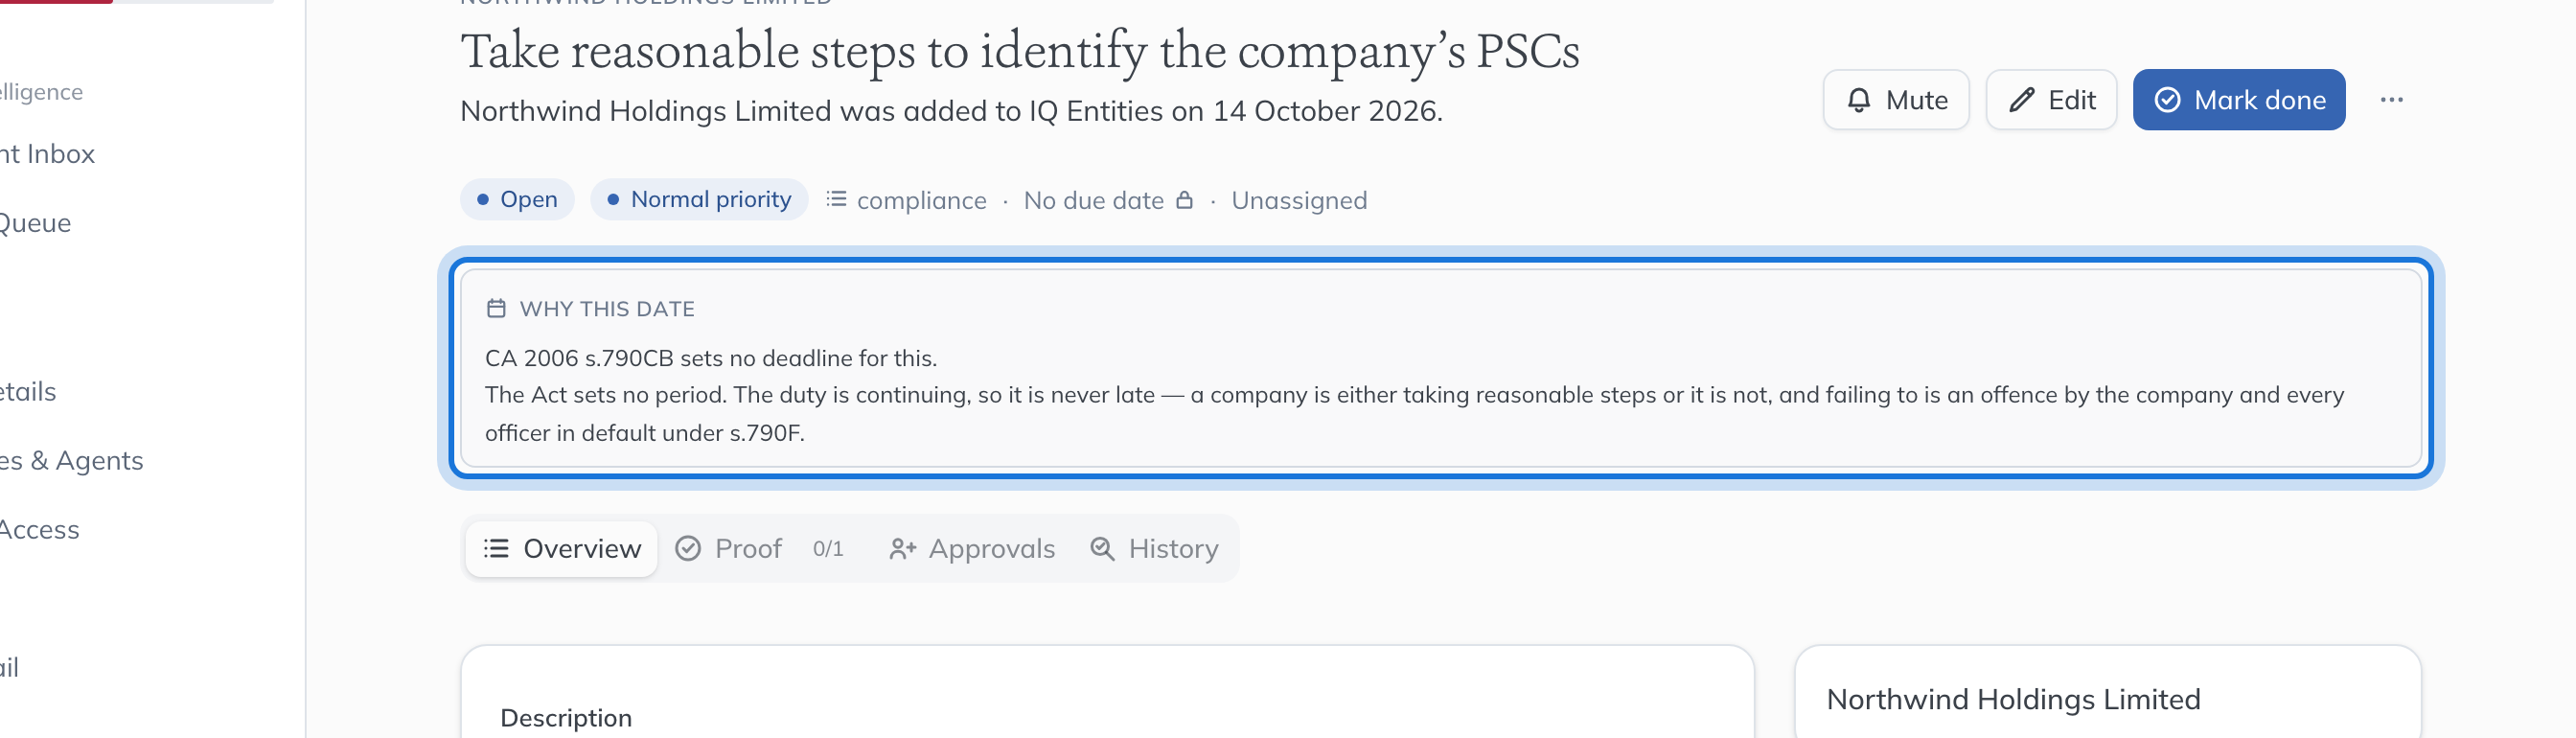Click the checkmark icon on Mark done
Image resolution: width=2576 pixels, height=738 pixels.
tap(2166, 100)
